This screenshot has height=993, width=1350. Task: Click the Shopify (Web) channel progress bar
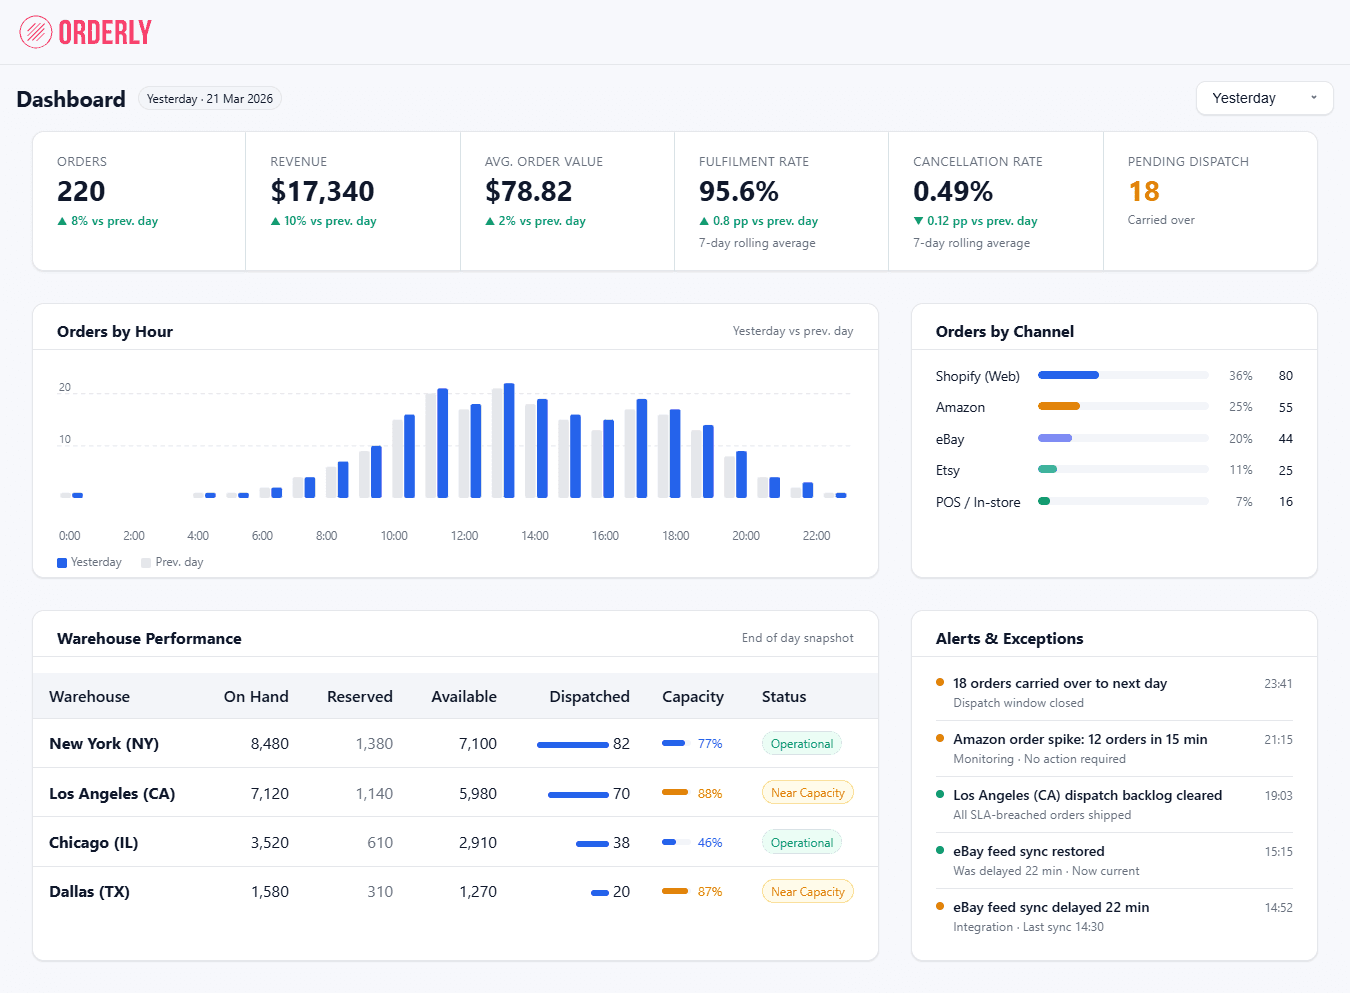click(1123, 375)
